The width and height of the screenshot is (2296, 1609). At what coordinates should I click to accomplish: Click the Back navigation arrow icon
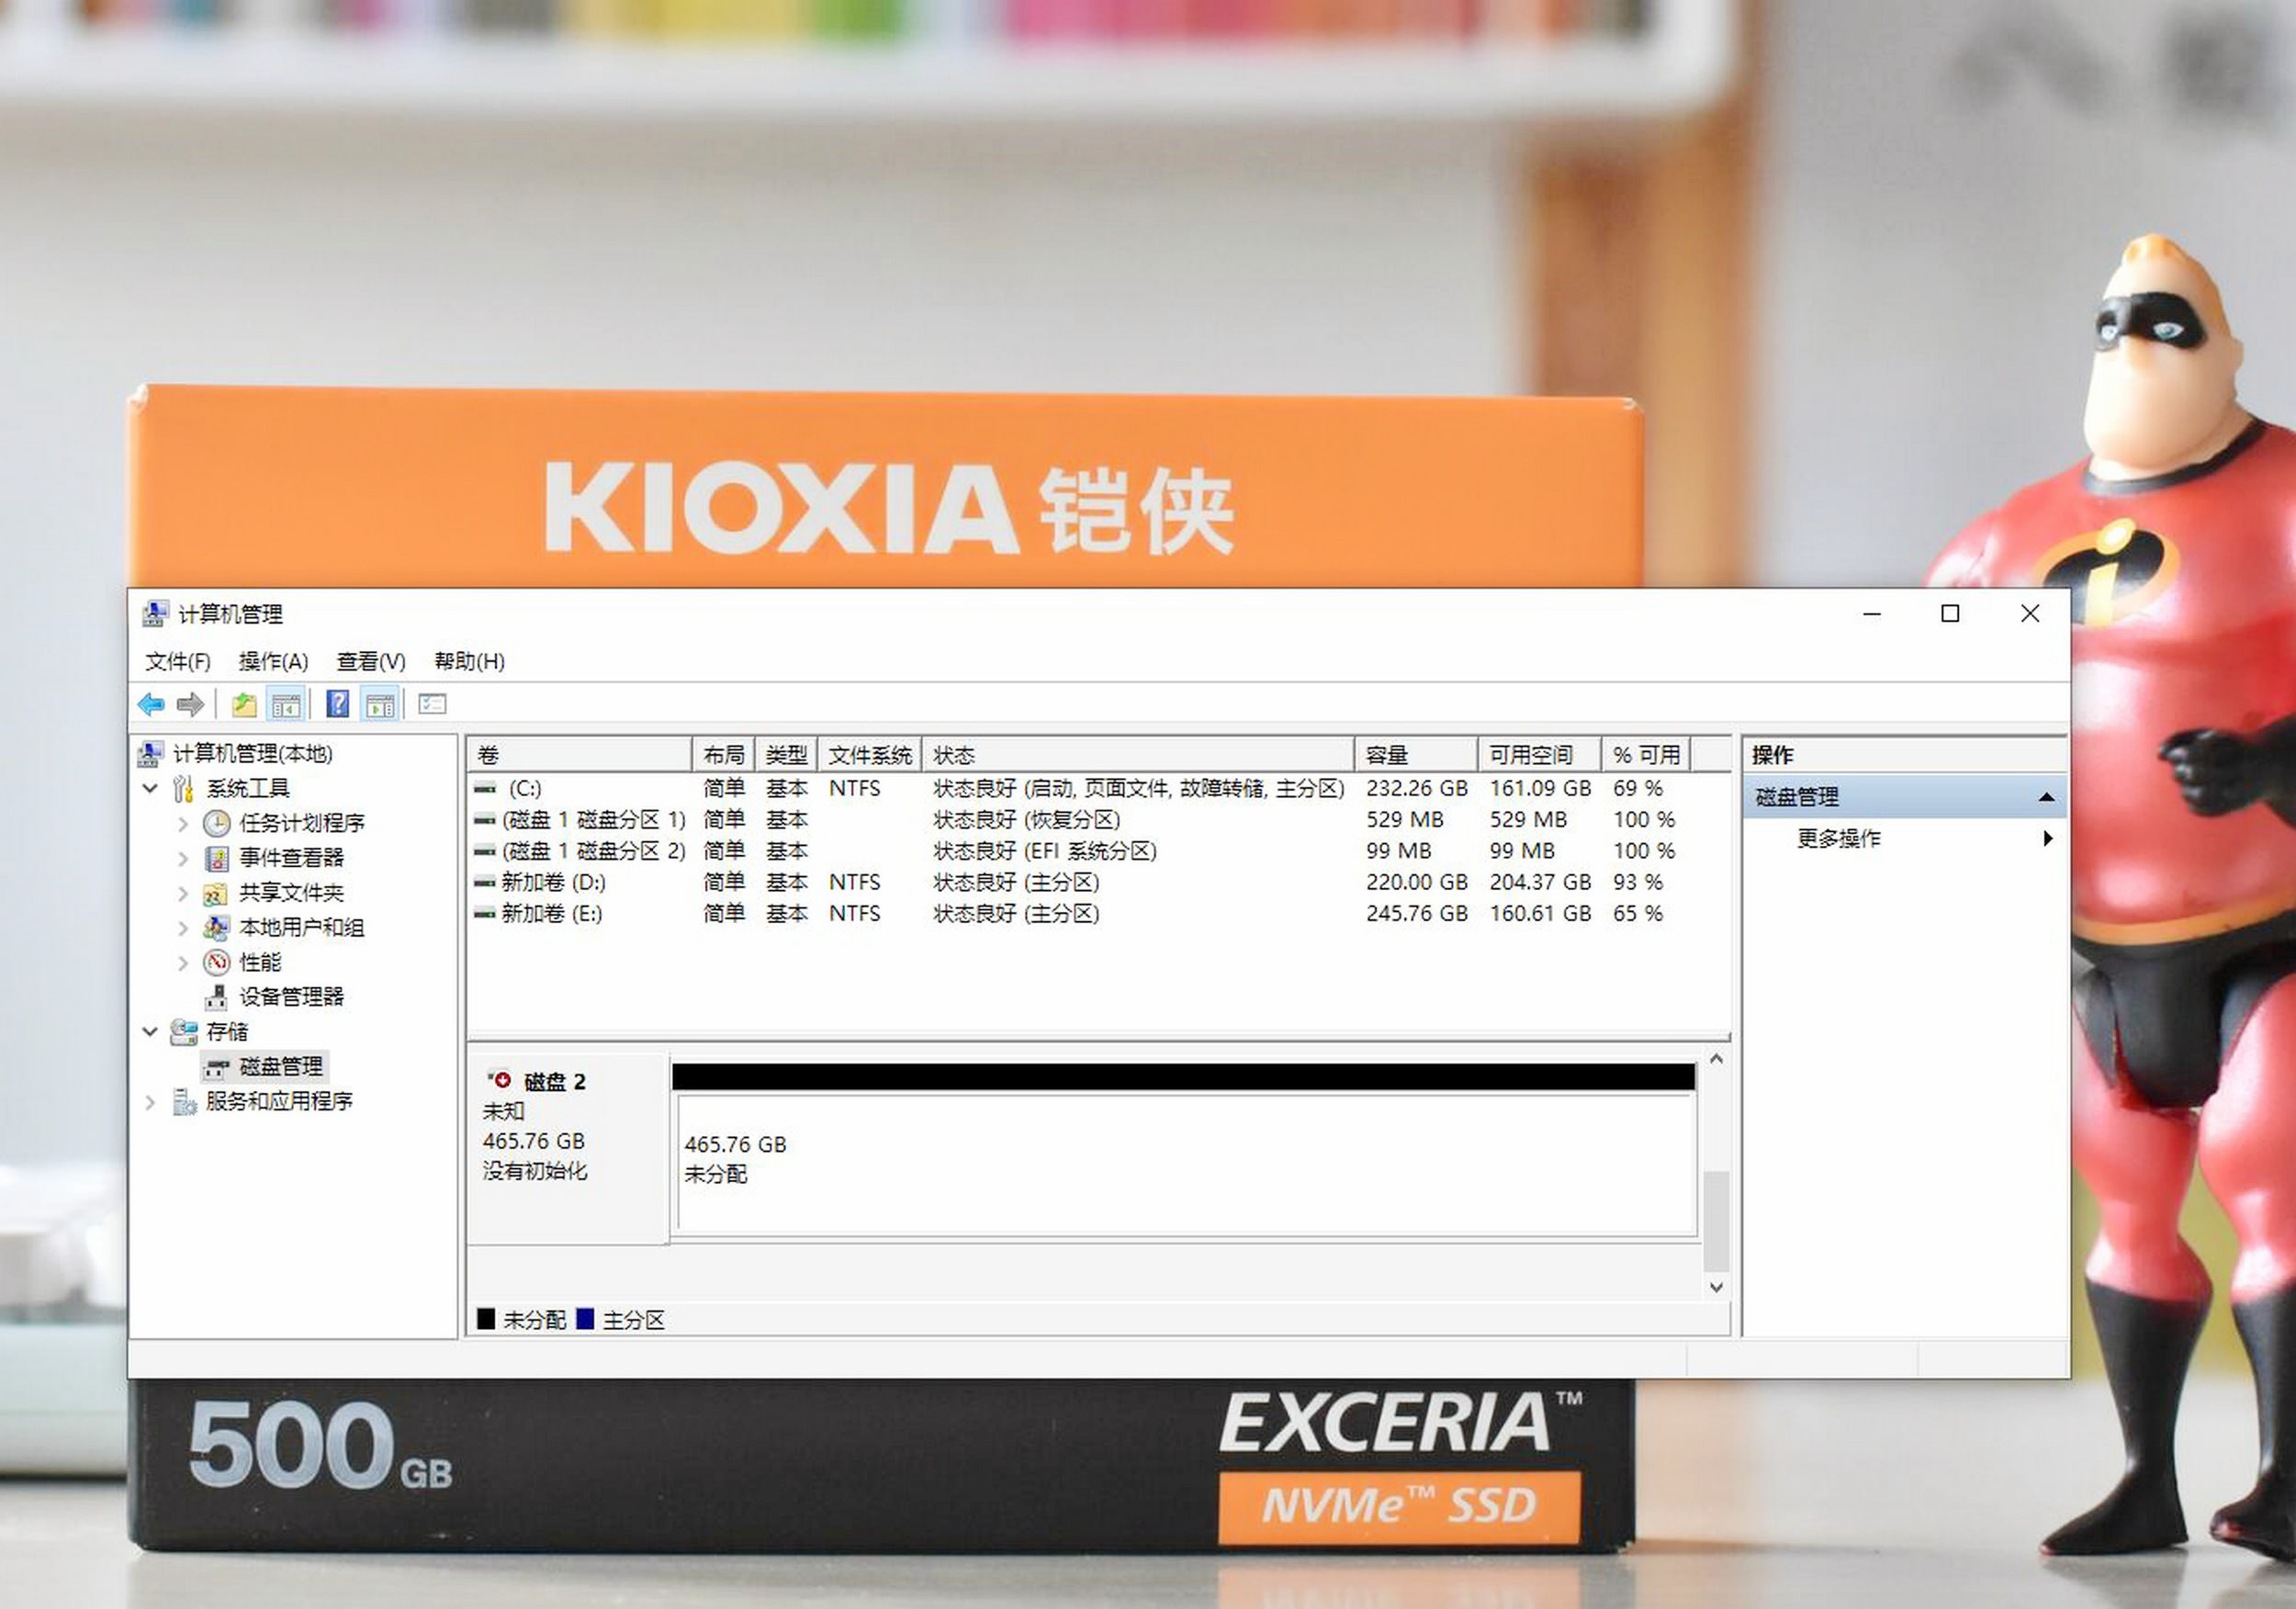[152, 704]
